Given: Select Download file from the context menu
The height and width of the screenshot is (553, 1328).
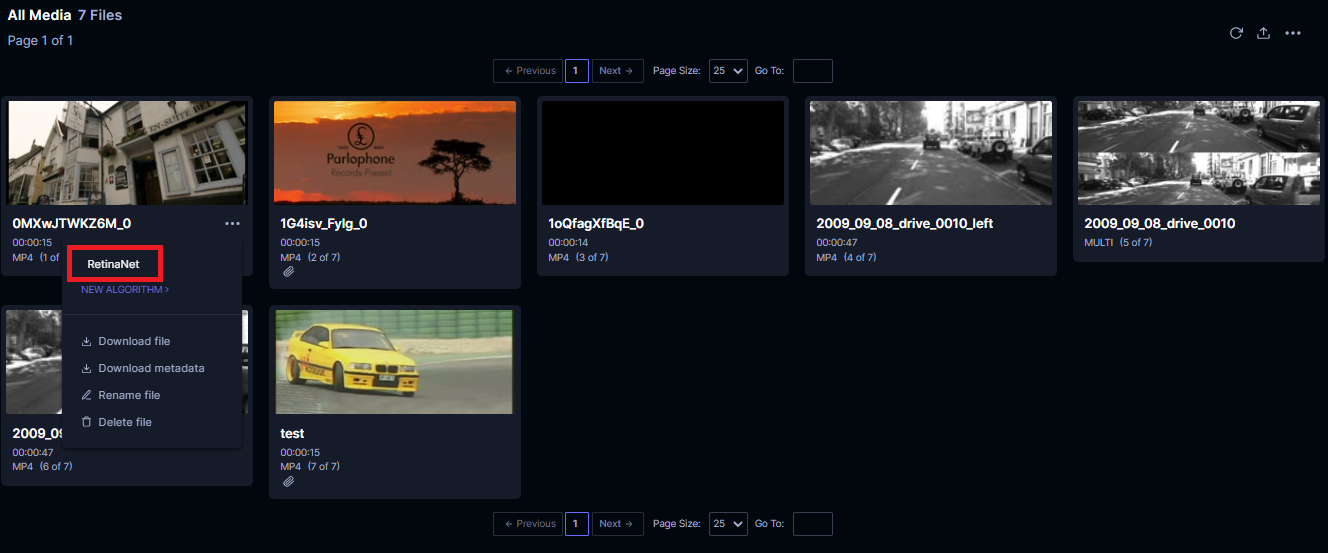Looking at the screenshot, I should [x=134, y=341].
